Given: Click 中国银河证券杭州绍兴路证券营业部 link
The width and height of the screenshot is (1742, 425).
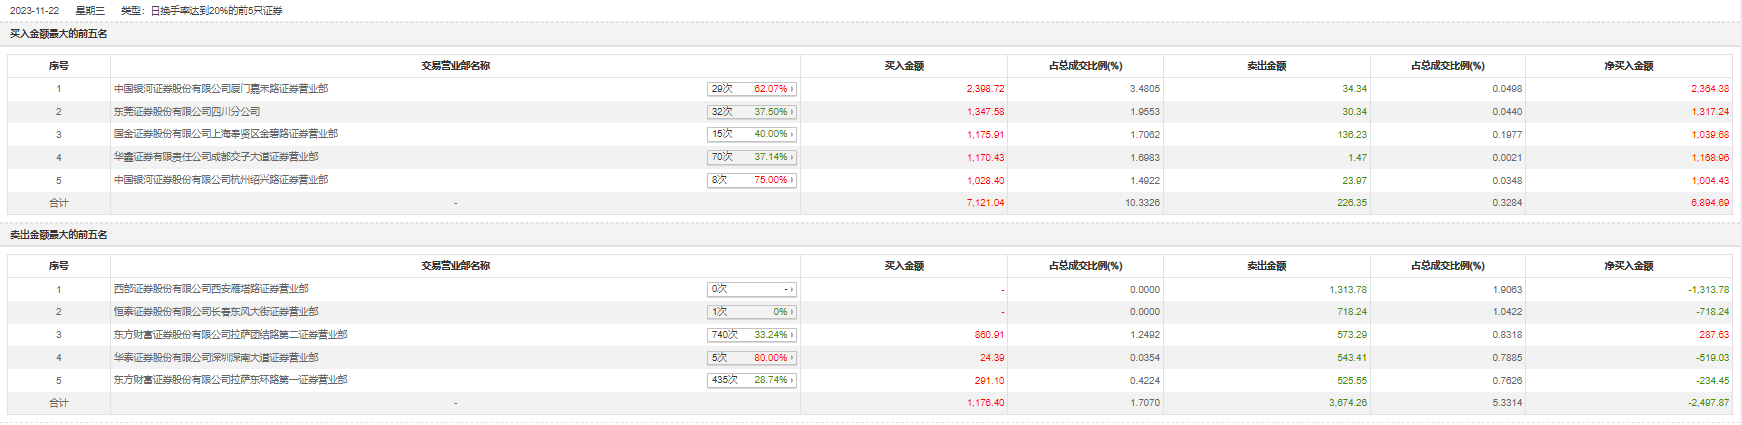Looking at the screenshot, I should 220,180.
